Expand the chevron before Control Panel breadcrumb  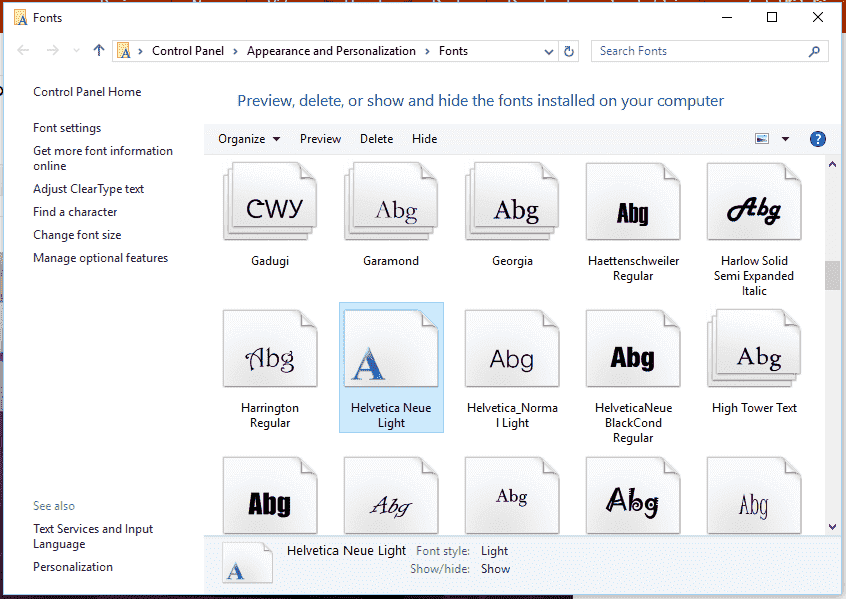click(x=140, y=51)
